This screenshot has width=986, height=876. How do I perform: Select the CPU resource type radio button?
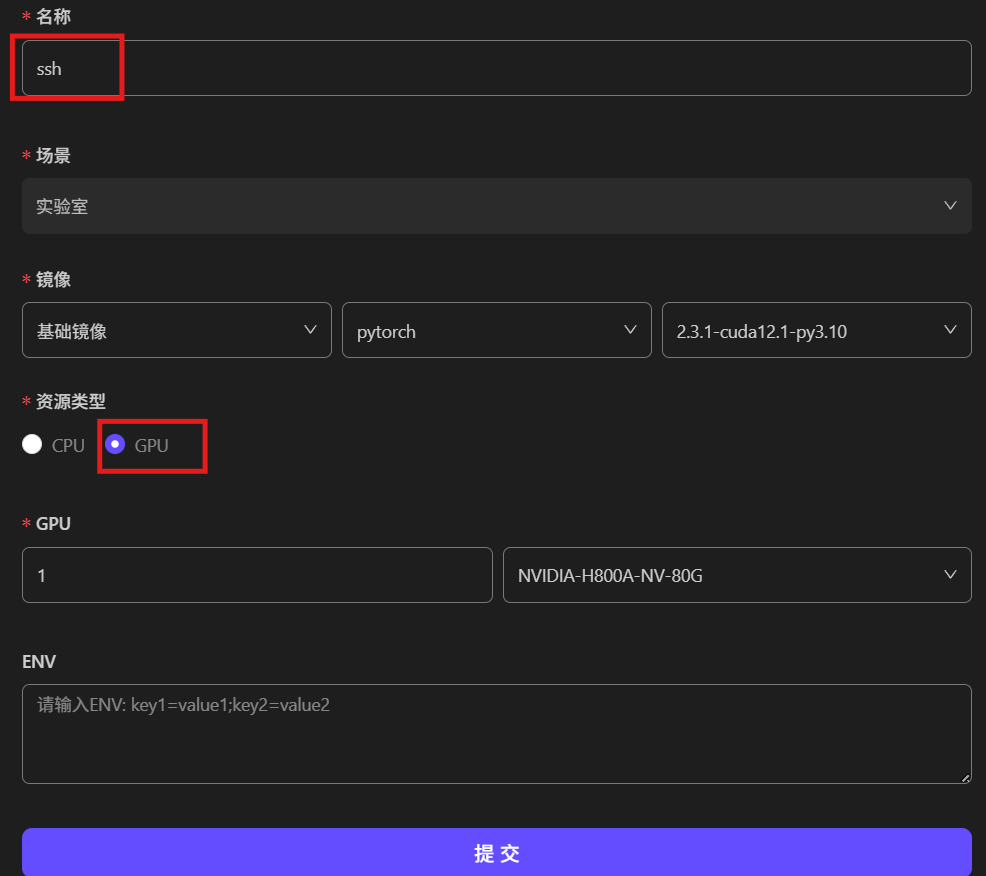(x=32, y=444)
